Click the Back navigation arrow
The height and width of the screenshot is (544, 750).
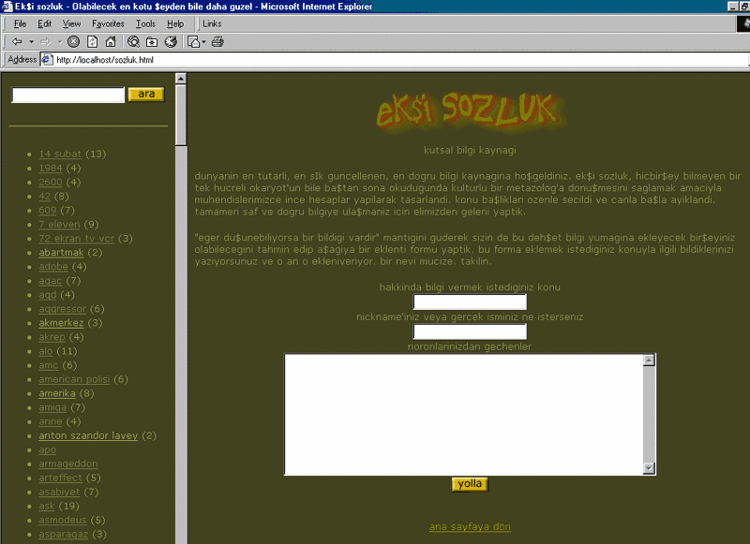pyautogui.click(x=17, y=42)
